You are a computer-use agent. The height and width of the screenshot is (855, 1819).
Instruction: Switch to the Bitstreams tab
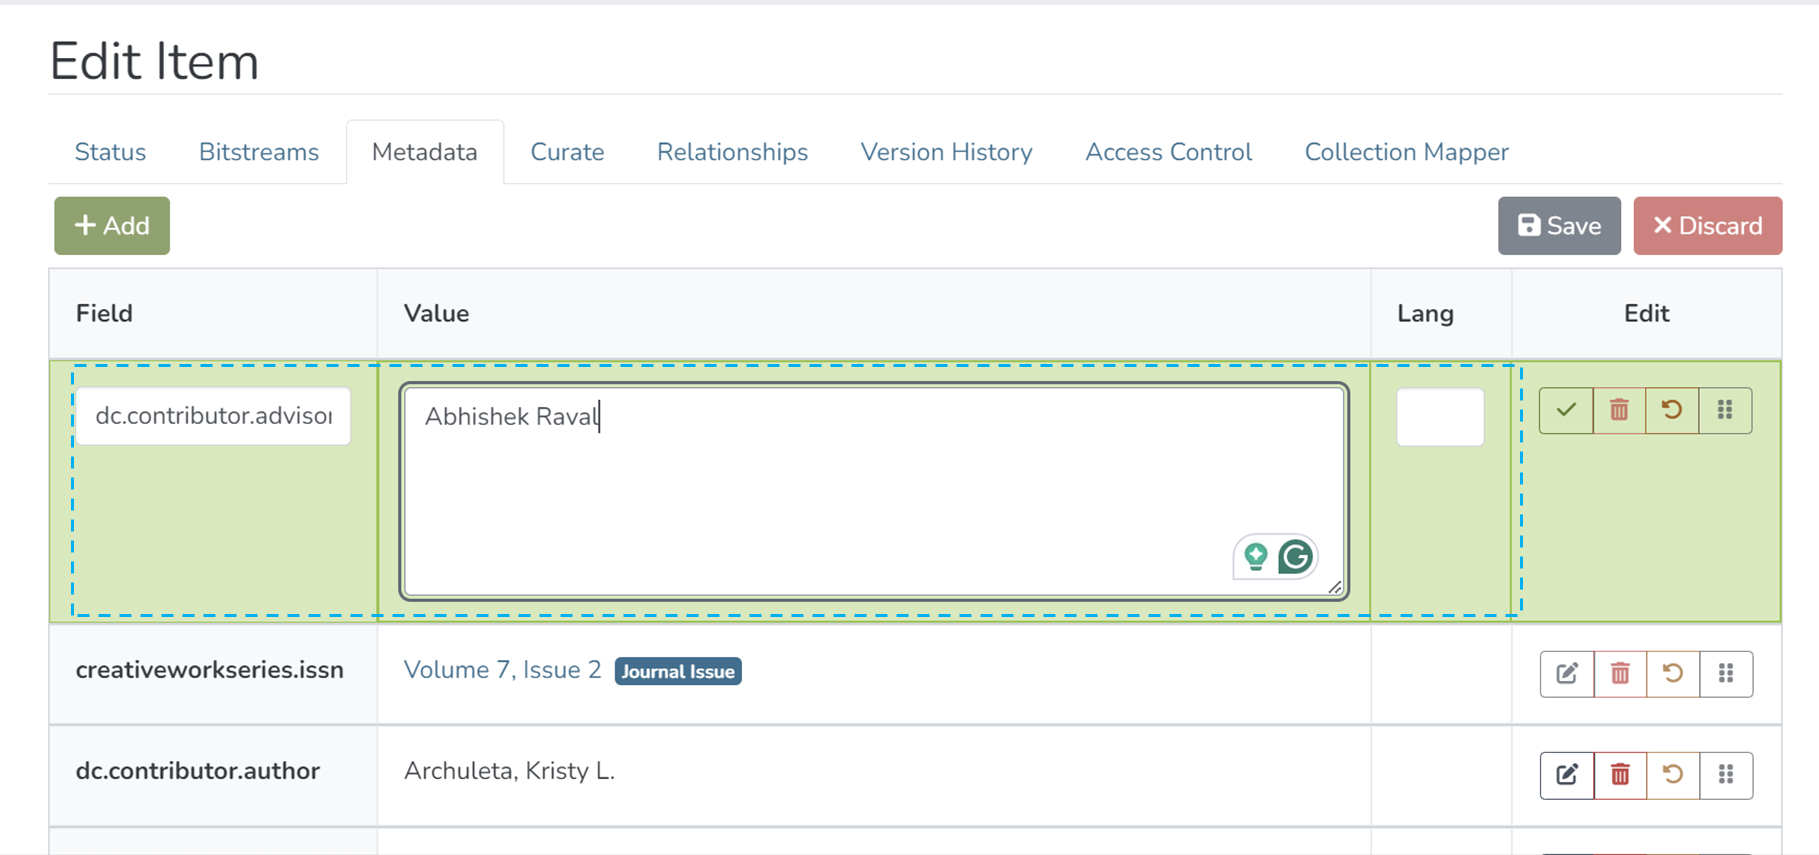[x=258, y=152]
